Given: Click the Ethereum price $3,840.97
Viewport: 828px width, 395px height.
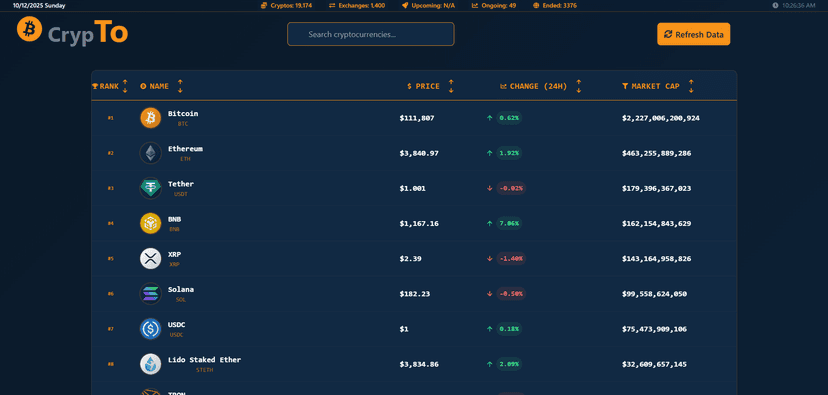Looking at the screenshot, I should [419, 153].
